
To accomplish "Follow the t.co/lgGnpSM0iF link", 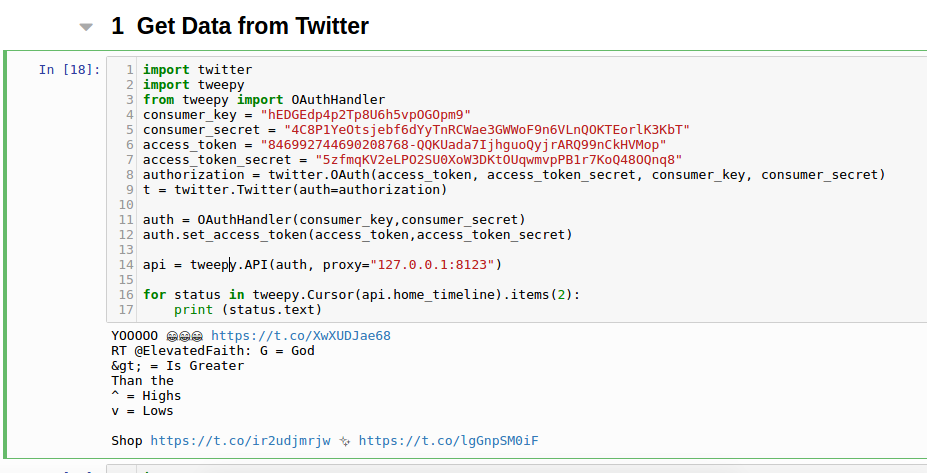I will tap(448, 440).
